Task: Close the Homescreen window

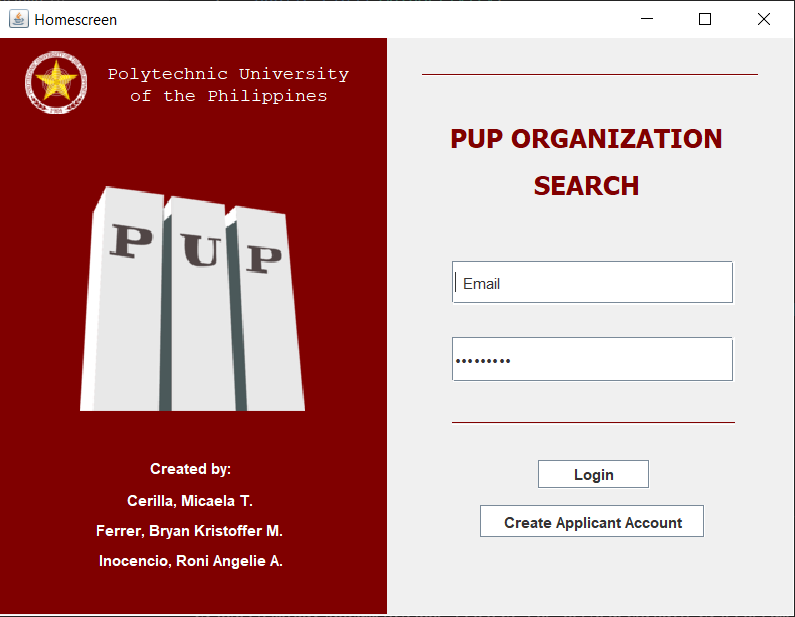Action: (764, 19)
